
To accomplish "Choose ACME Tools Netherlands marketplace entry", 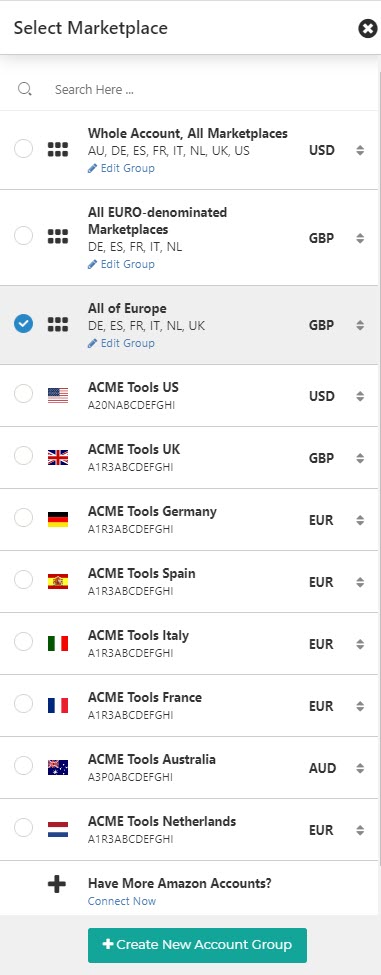I will coord(189,829).
